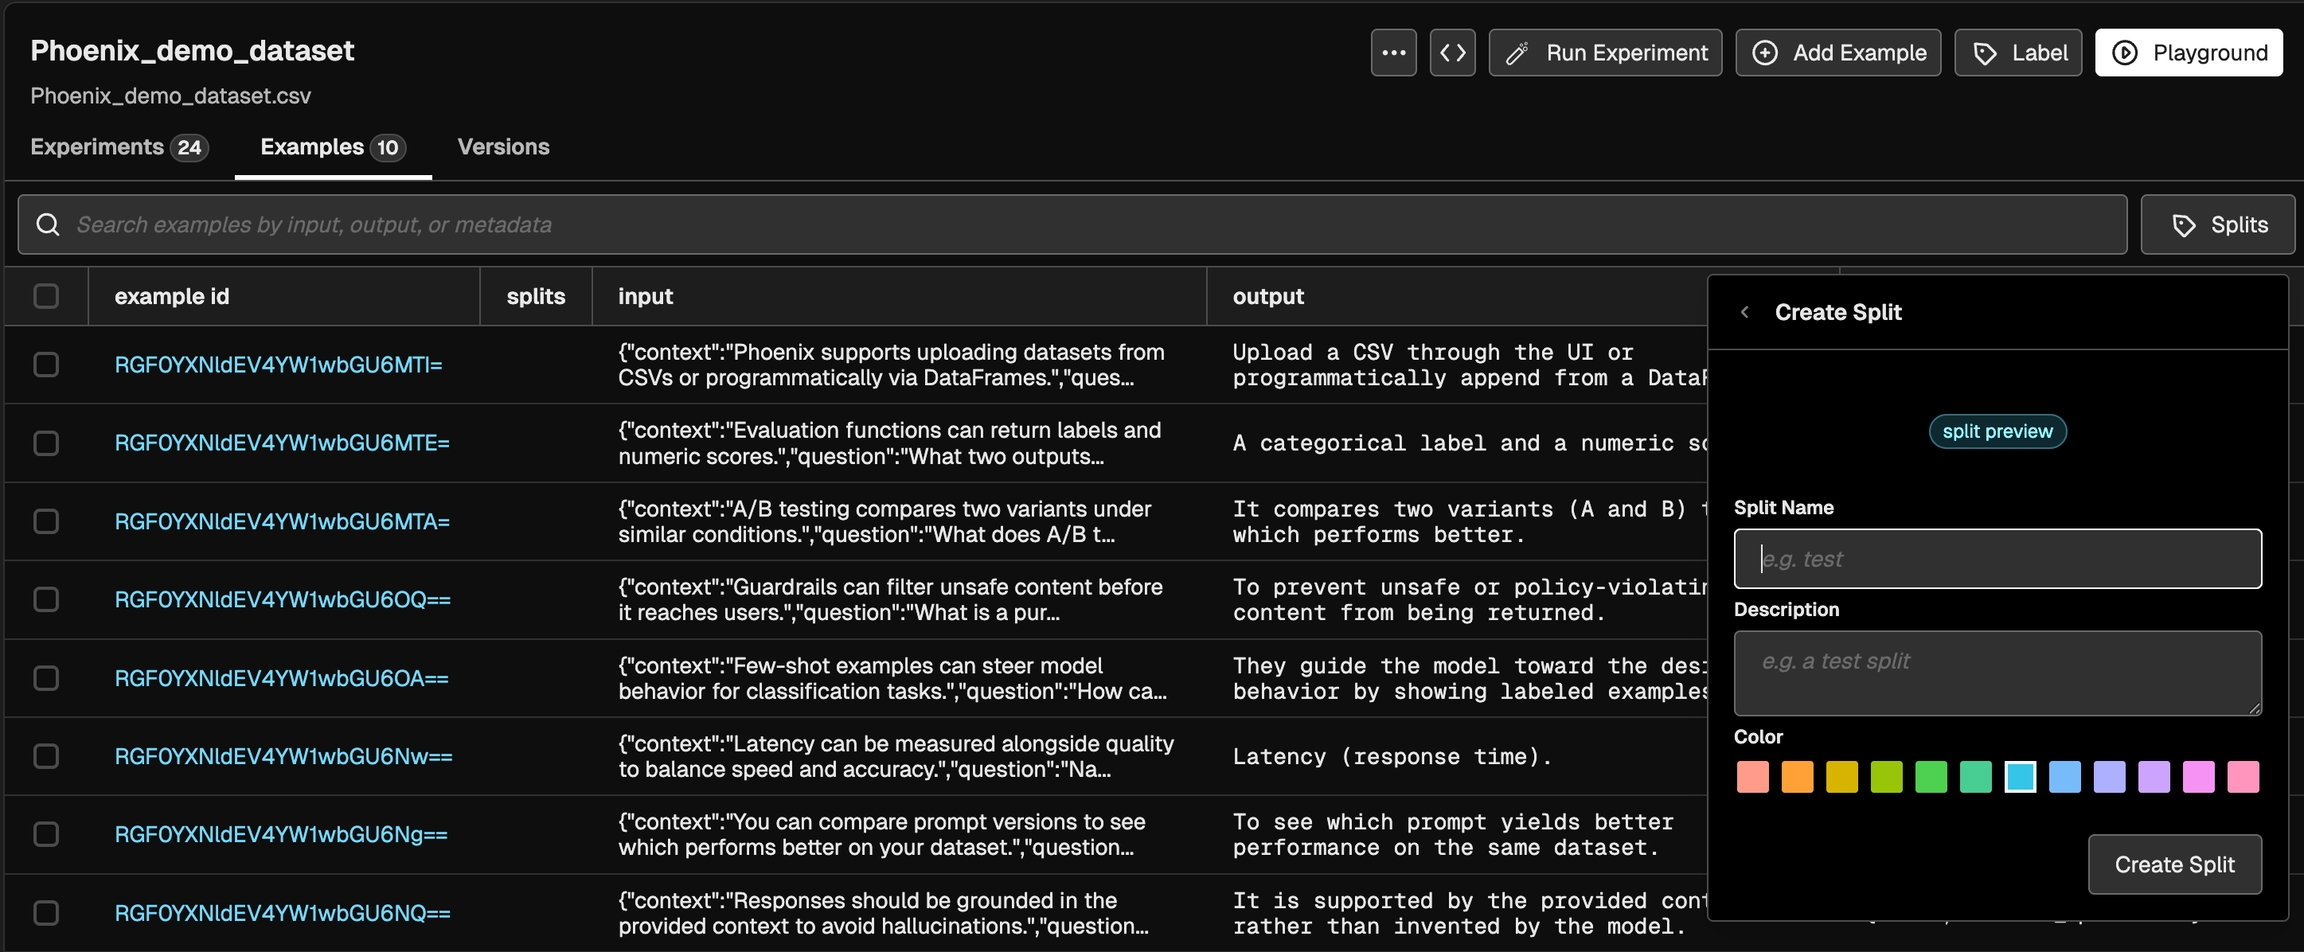
Task: Click the code brackets icon button
Action: 1452,53
